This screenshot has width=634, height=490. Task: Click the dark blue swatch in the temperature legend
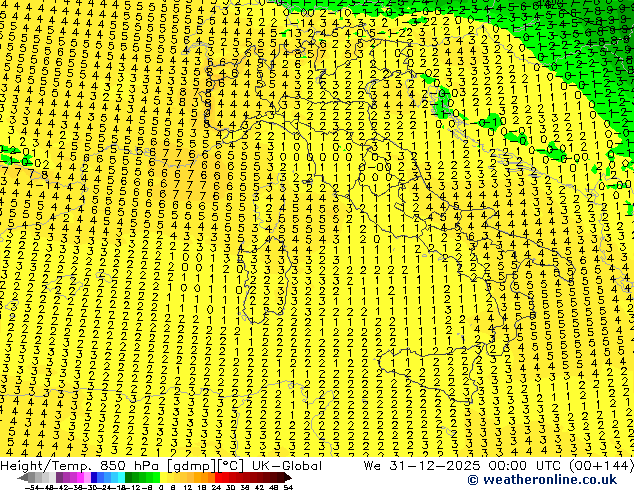[x=94, y=477]
